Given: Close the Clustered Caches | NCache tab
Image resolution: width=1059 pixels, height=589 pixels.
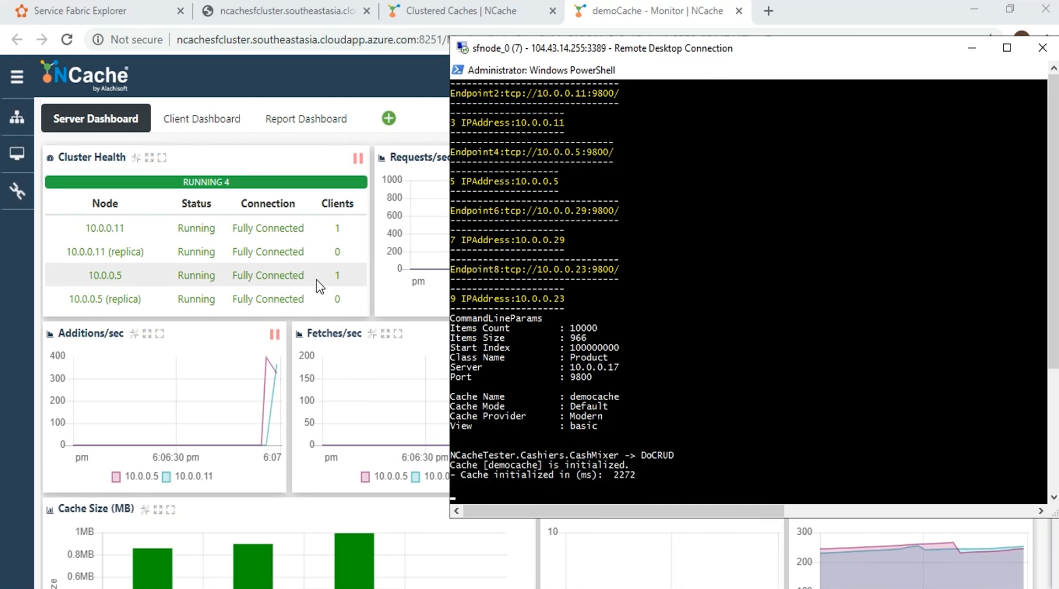Looking at the screenshot, I should (552, 11).
